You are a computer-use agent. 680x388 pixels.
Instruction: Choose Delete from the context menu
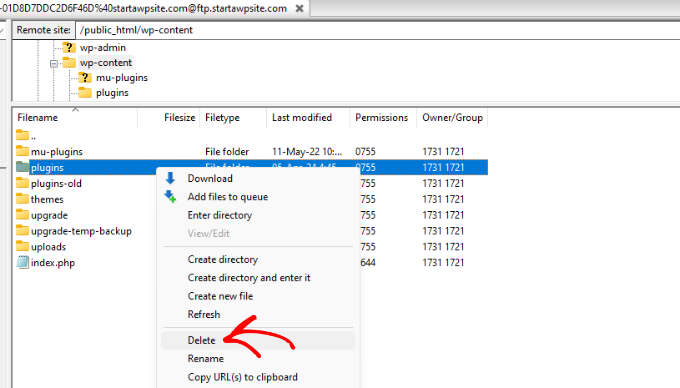coord(201,340)
